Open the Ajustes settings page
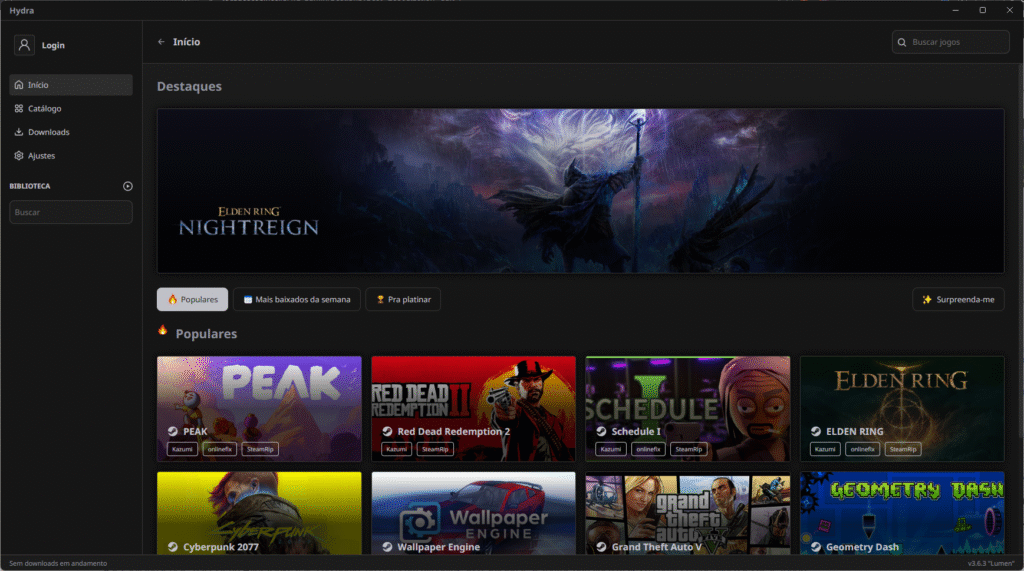Screen dimensions: 1024x571 (71, 155)
